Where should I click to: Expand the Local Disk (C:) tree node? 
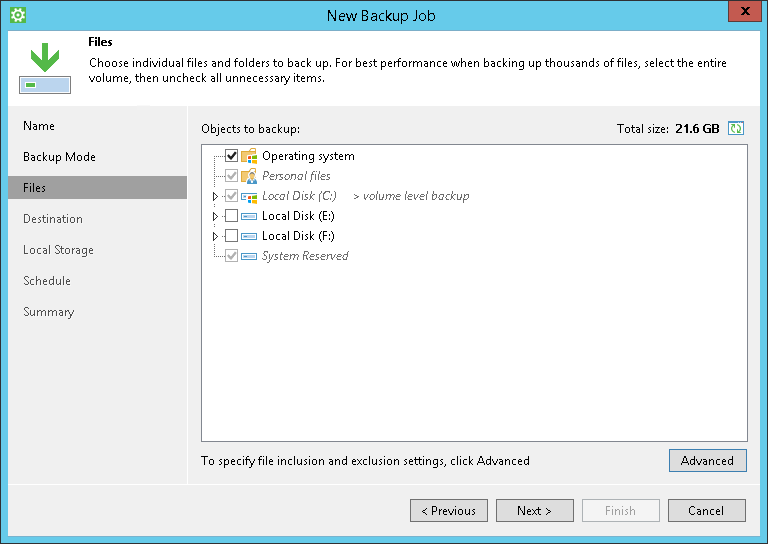(215, 196)
